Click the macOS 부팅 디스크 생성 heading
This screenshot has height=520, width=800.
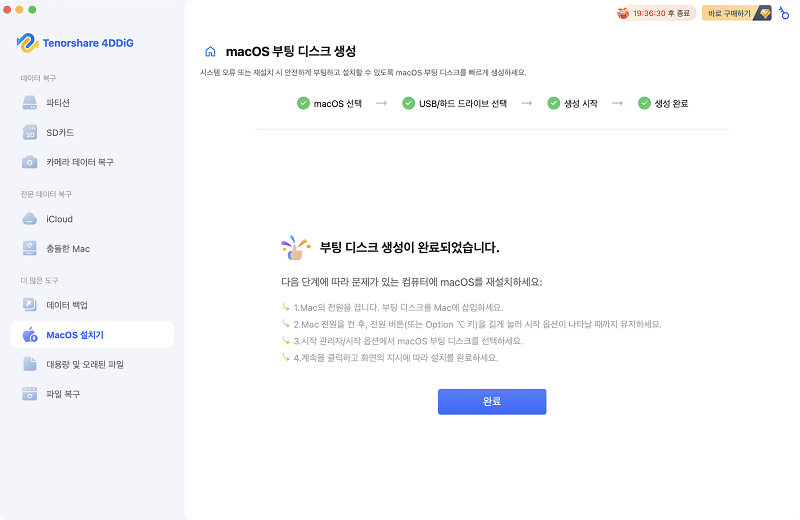pos(291,51)
